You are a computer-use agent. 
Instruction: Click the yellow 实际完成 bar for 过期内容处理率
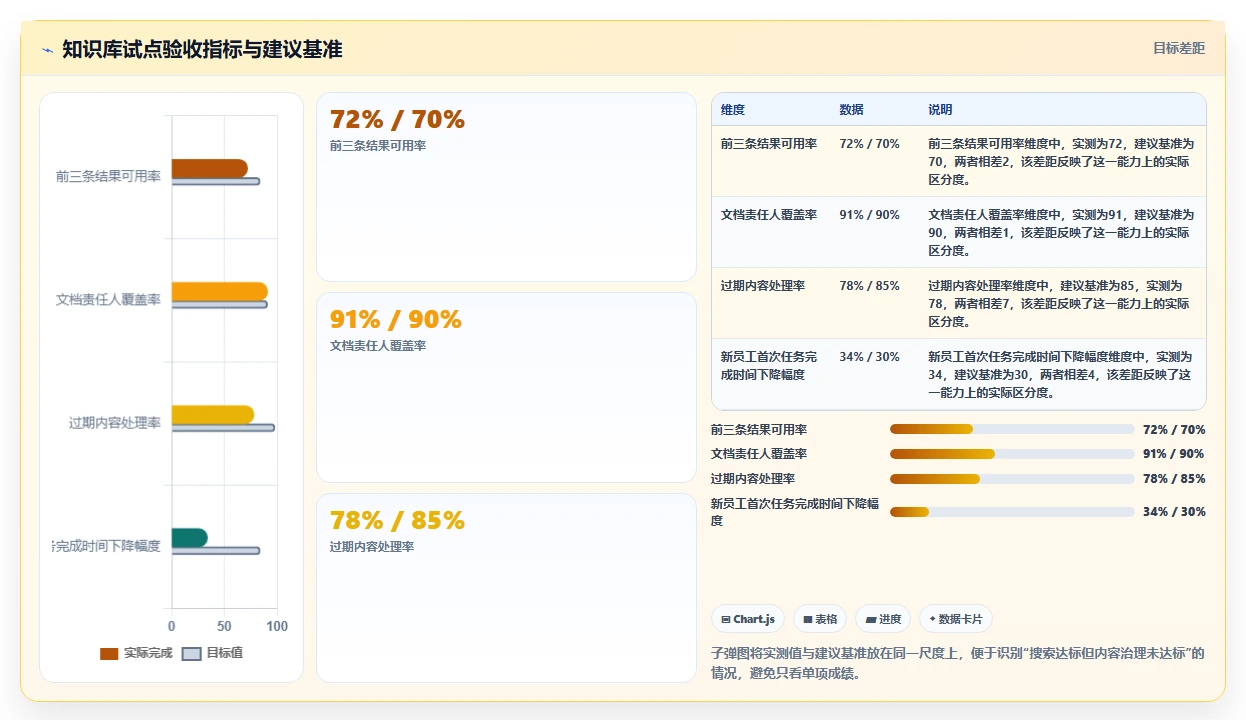click(213, 415)
